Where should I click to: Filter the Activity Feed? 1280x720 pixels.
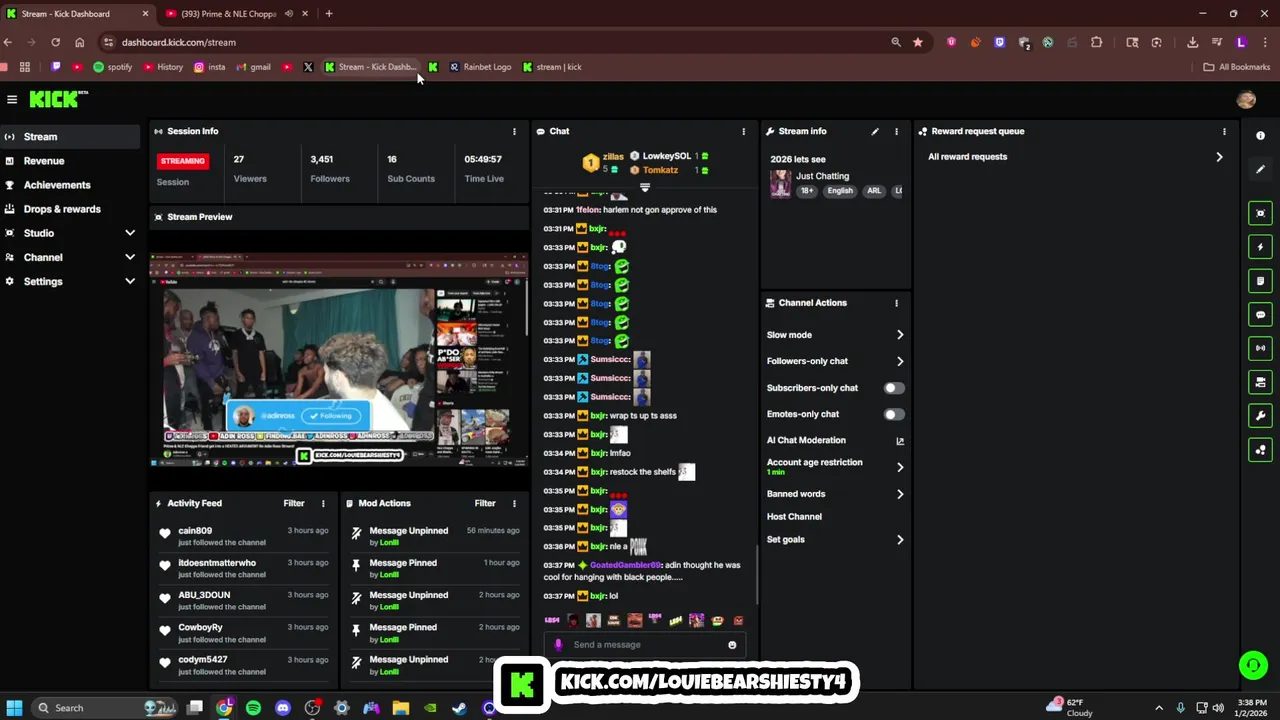294,503
